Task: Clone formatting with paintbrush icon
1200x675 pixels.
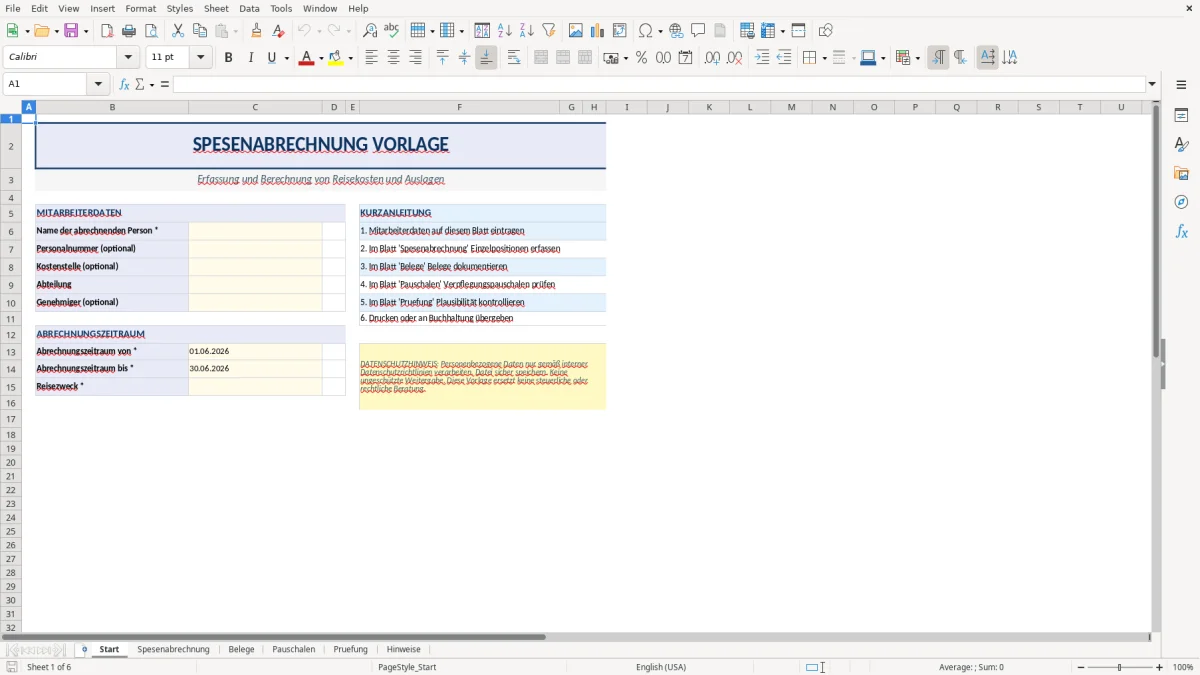Action: click(x=256, y=31)
